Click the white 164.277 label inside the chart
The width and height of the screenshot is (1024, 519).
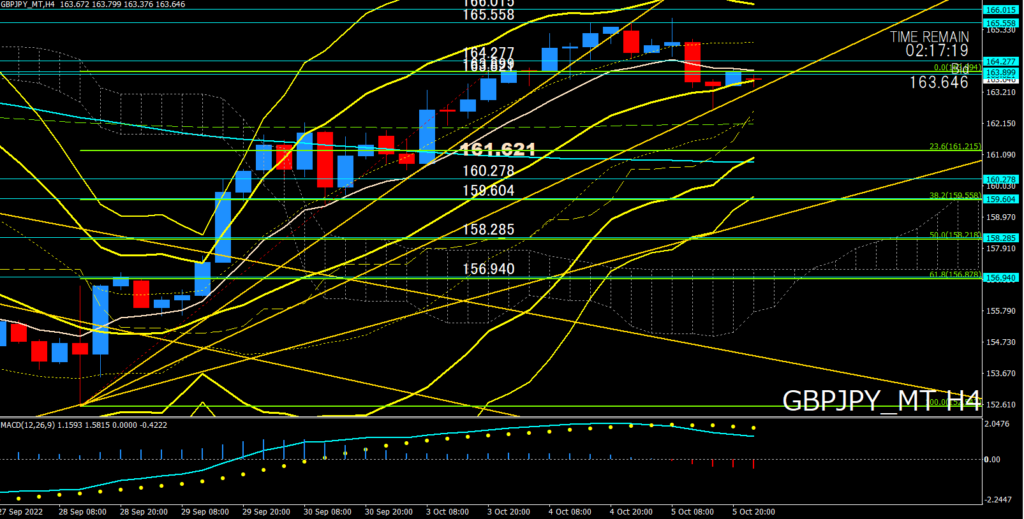(488, 52)
